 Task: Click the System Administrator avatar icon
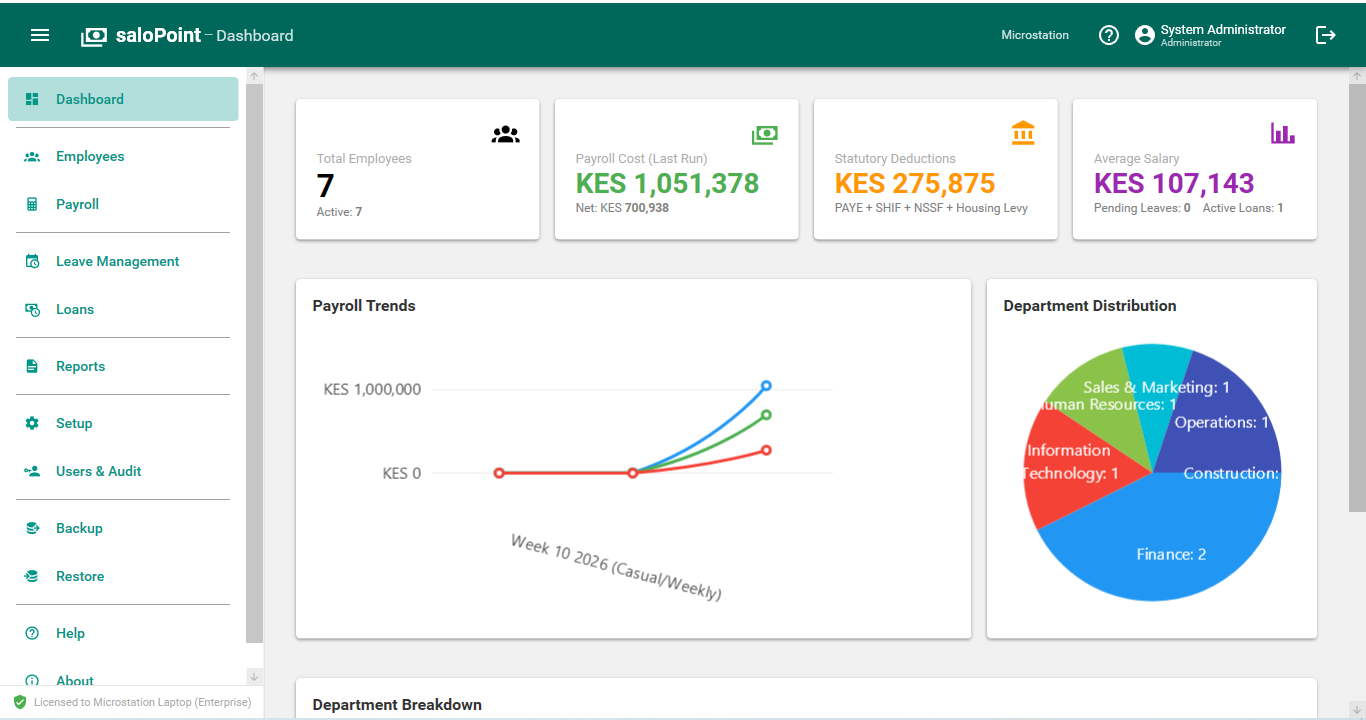[1144, 34]
